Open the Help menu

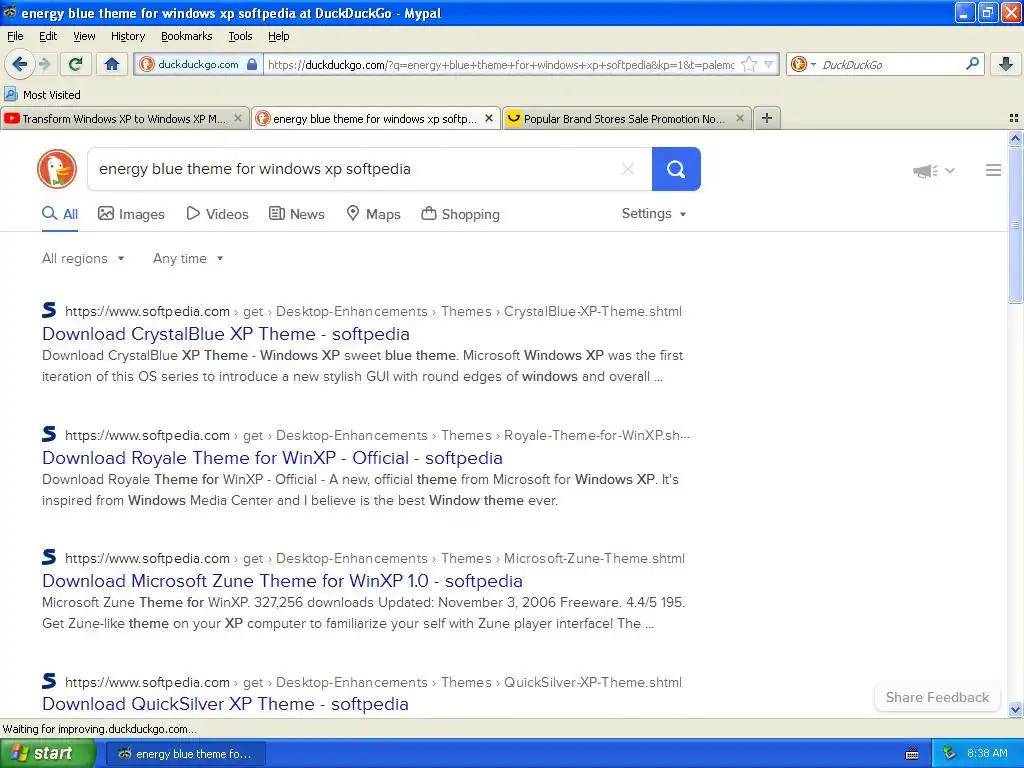click(279, 36)
